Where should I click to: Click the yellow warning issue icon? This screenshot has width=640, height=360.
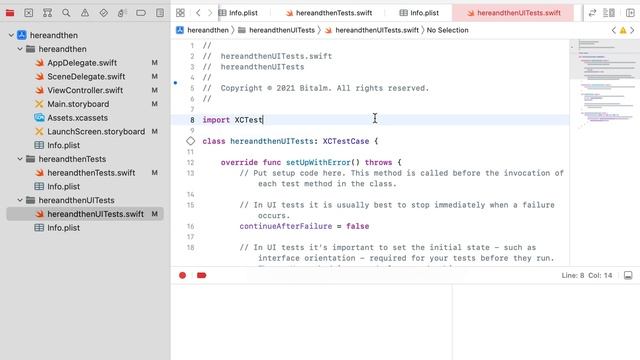point(623,30)
